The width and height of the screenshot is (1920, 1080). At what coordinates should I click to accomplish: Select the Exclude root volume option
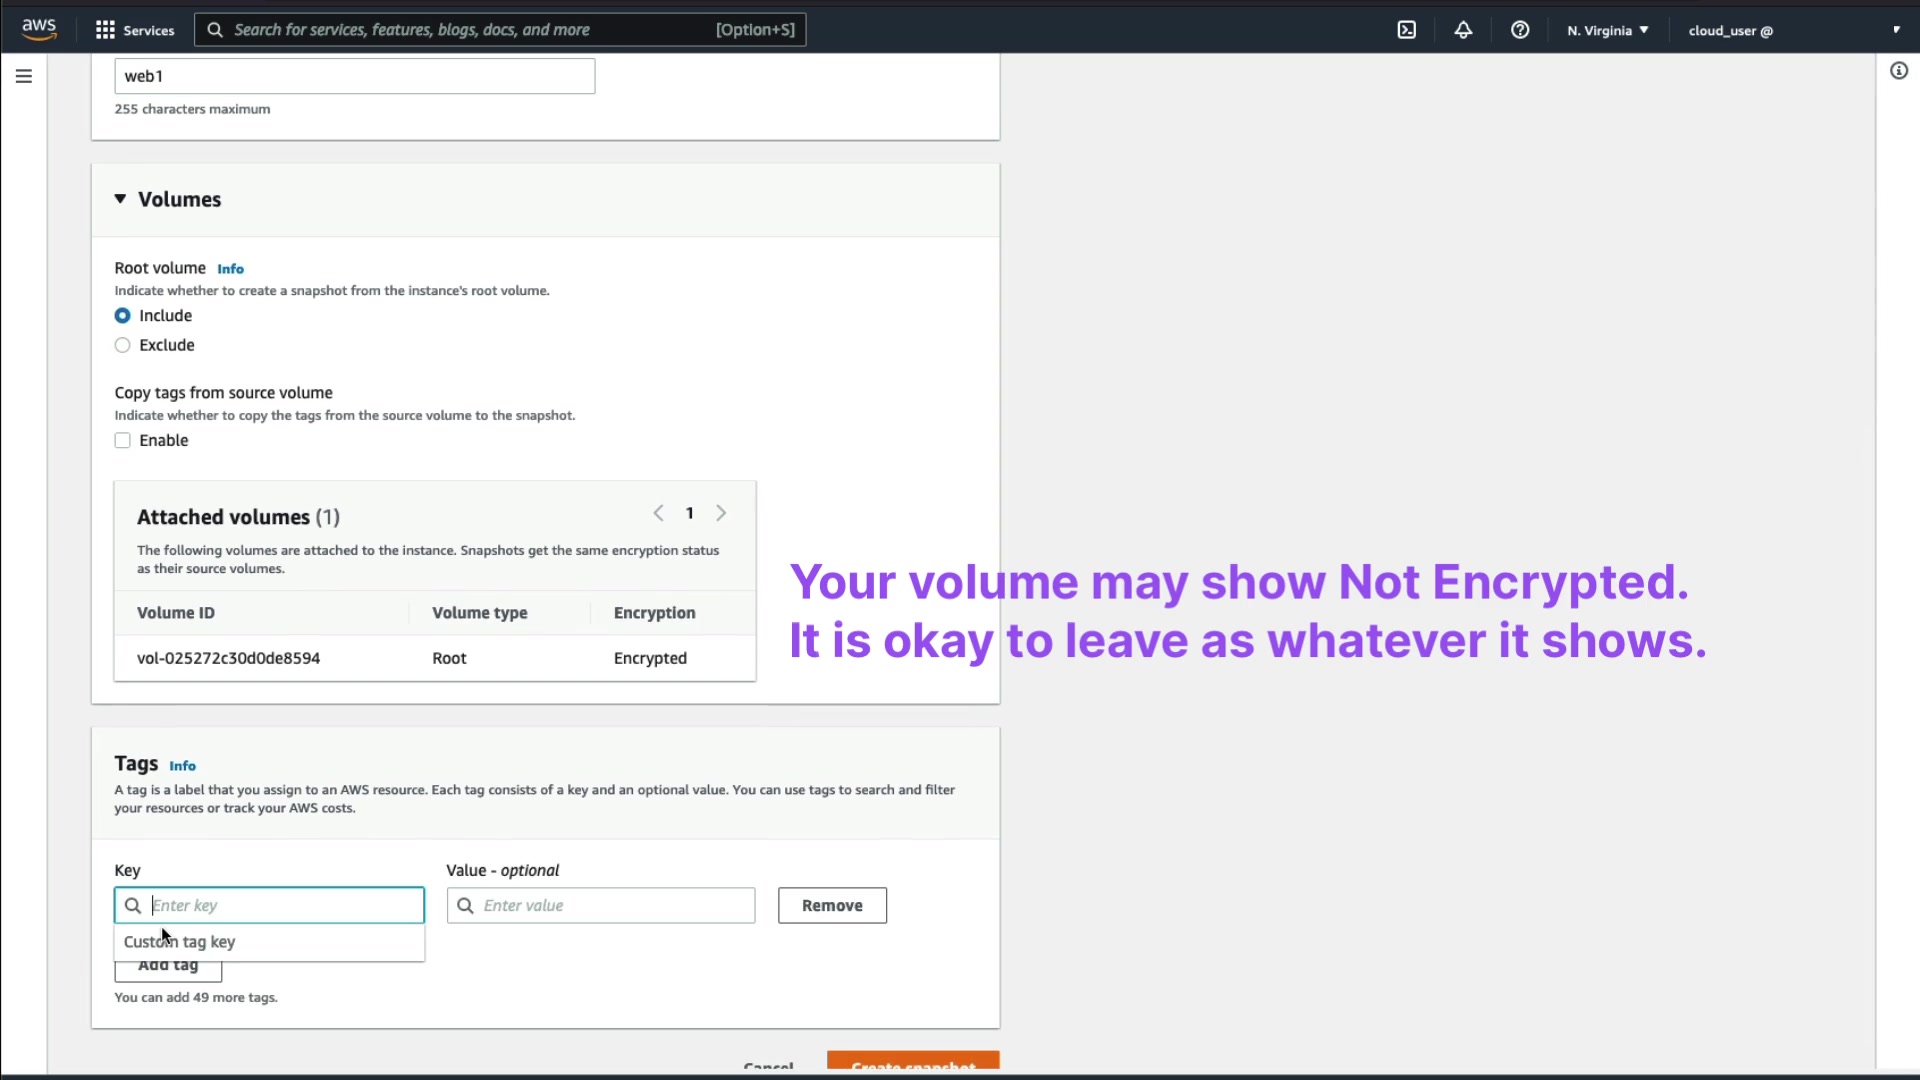[123, 345]
